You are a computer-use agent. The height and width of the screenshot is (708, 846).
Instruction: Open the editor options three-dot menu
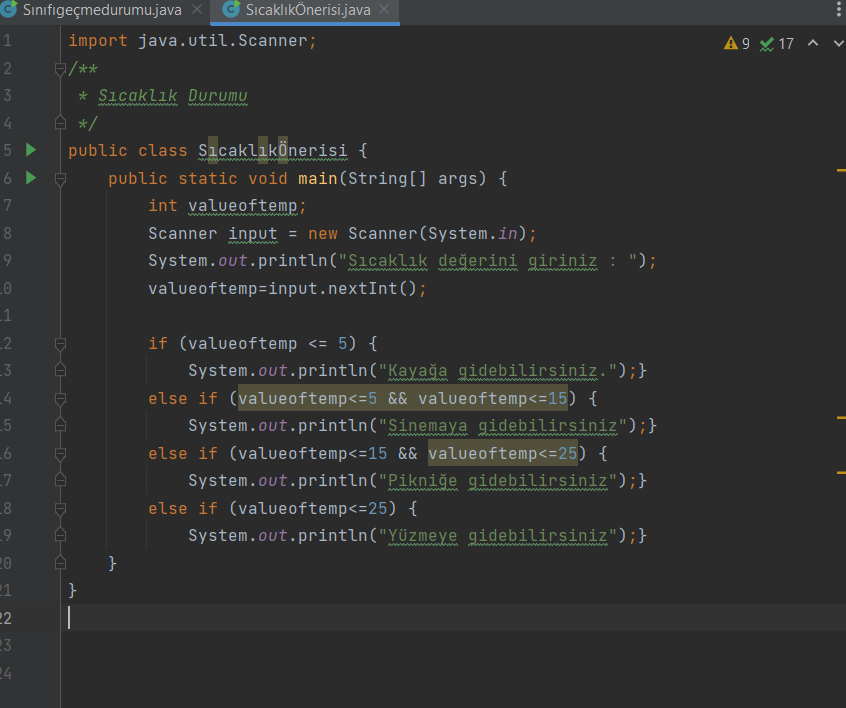838,8
